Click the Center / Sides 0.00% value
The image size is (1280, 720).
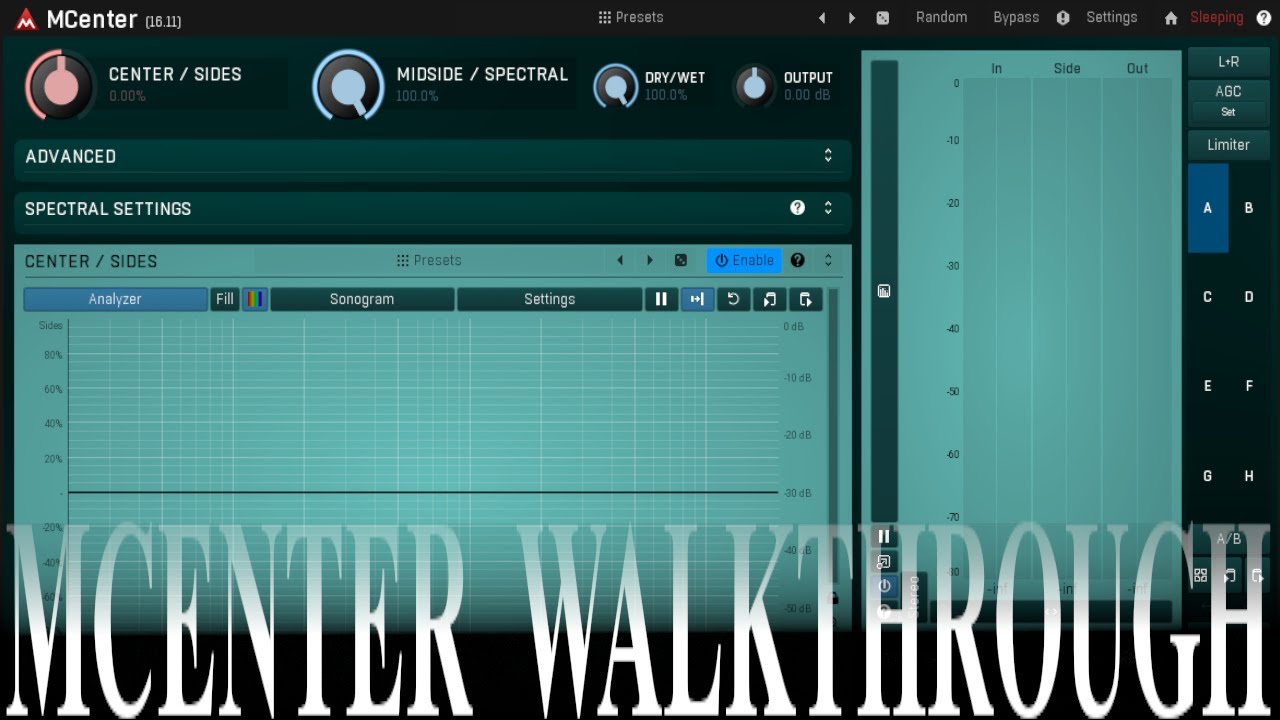click(x=127, y=96)
